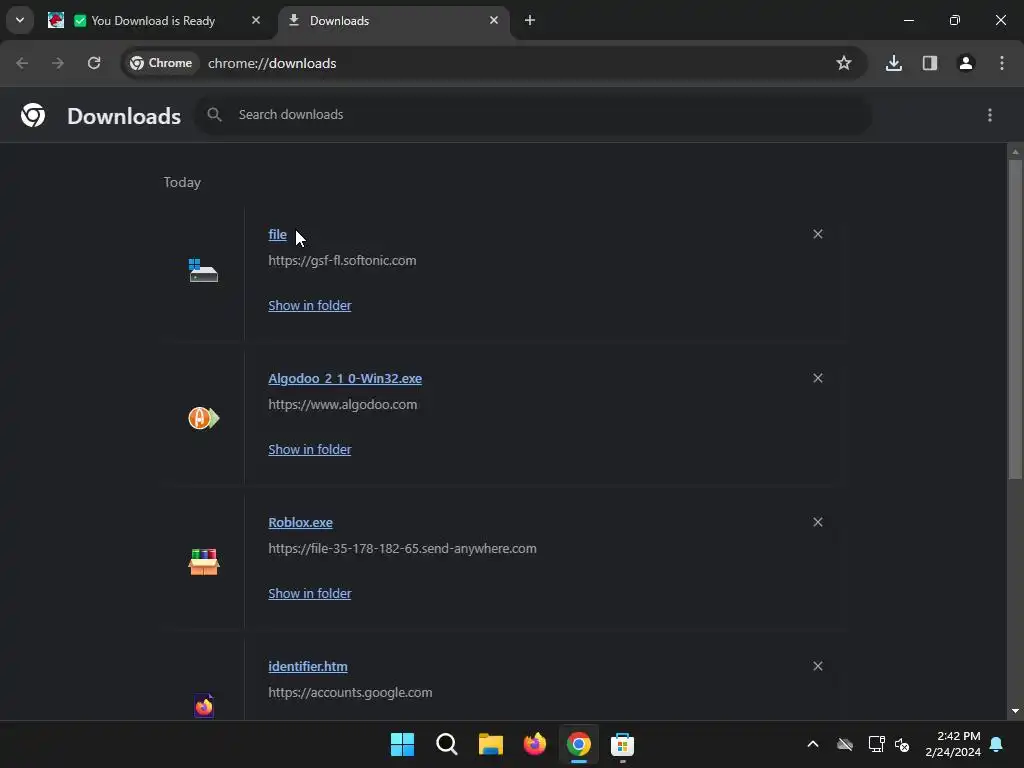Open Chrome's three-dot main menu
The height and width of the screenshot is (768, 1024).
[x=1002, y=63]
